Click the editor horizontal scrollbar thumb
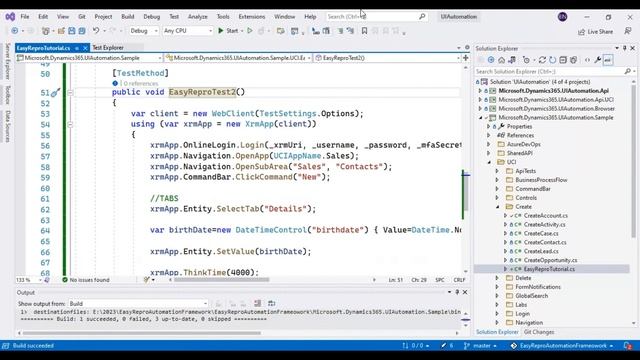This screenshot has height=360, width=640. click(x=222, y=280)
